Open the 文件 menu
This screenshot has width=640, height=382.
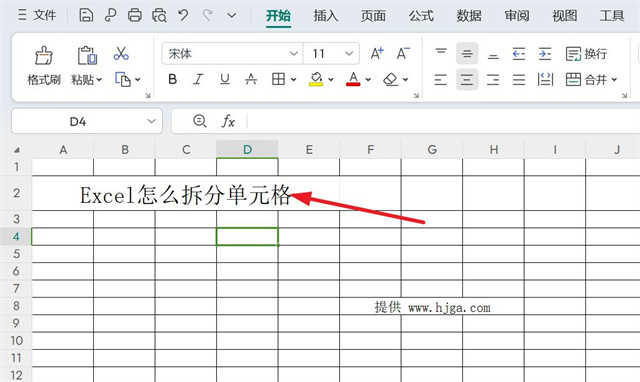click(37, 16)
